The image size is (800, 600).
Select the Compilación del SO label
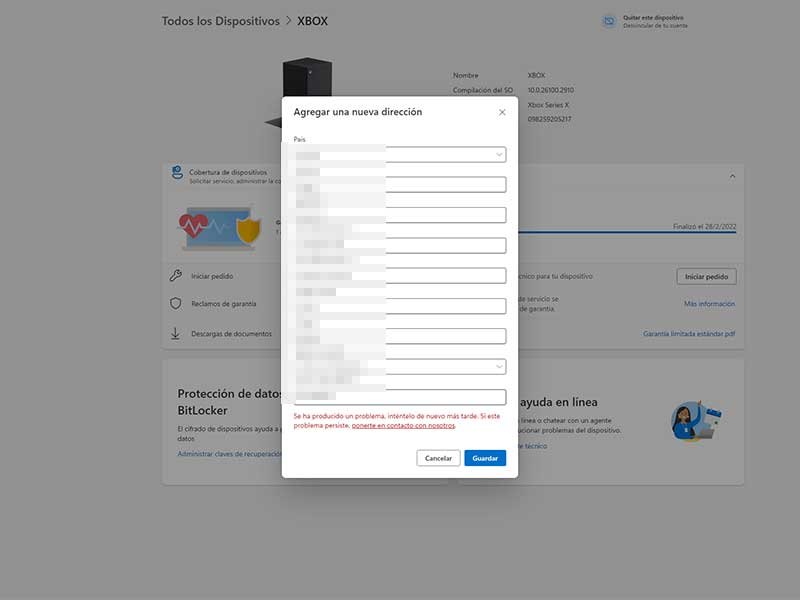483,90
